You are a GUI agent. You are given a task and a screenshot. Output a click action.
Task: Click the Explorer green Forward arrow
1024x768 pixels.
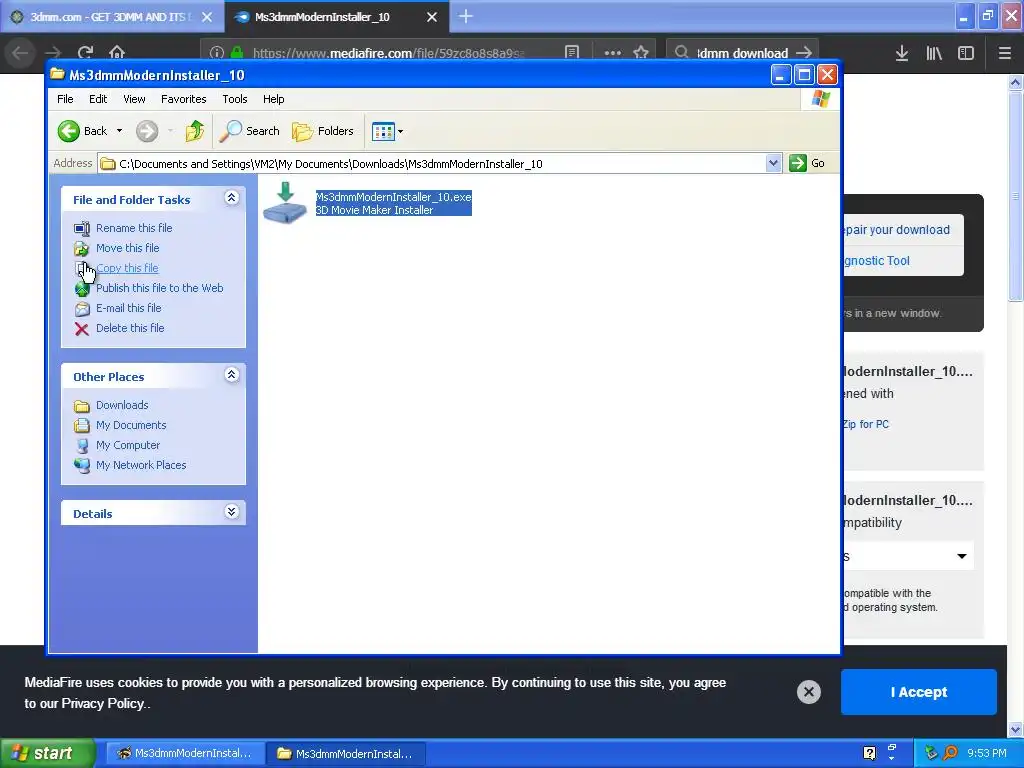[147, 131]
